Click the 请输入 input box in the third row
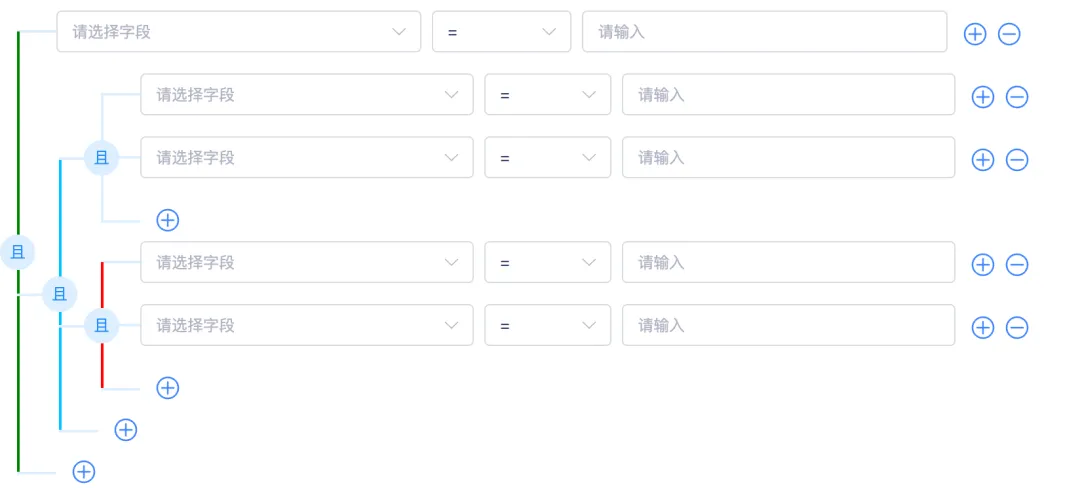1080x498 pixels. (788, 157)
